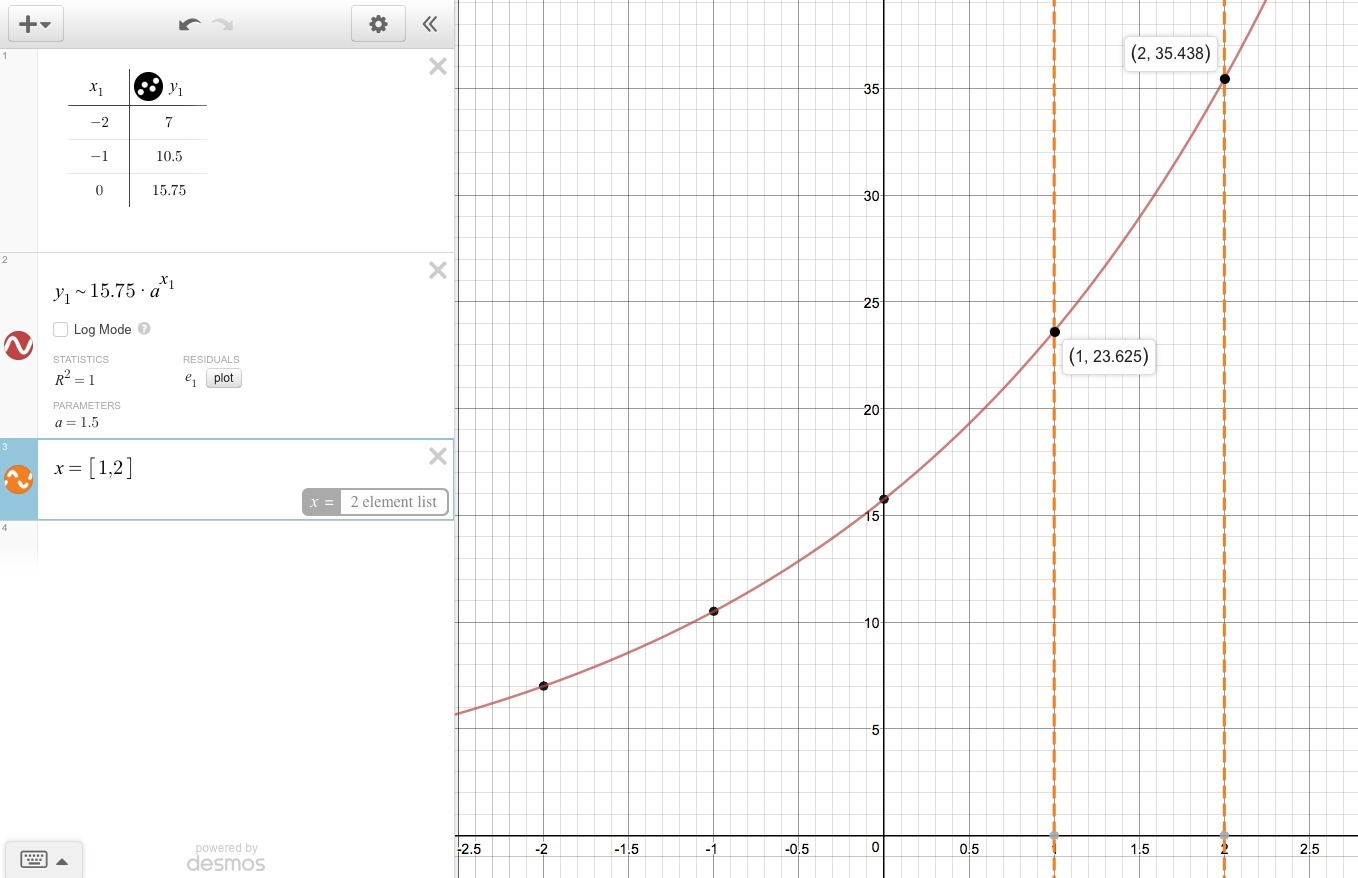The height and width of the screenshot is (878, 1358).
Task: Hide the orange x list graph icon
Action: click(19, 479)
